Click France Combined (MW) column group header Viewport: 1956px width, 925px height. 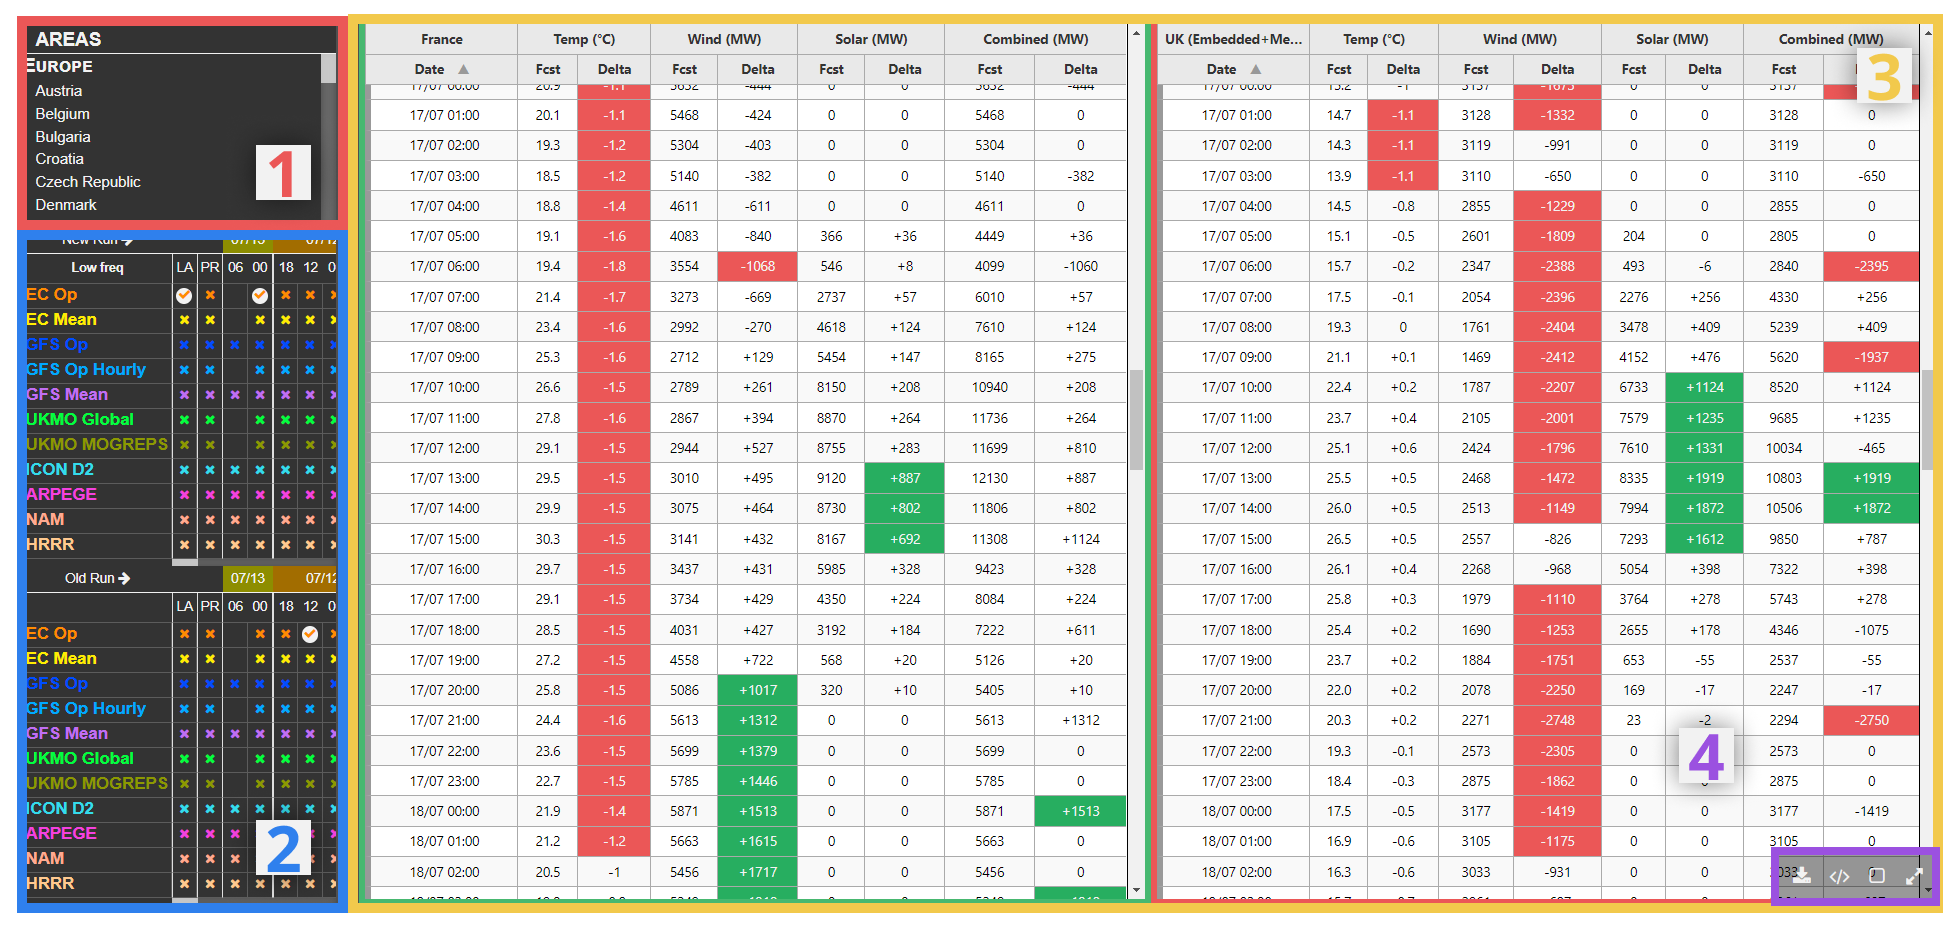tap(1035, 39)
